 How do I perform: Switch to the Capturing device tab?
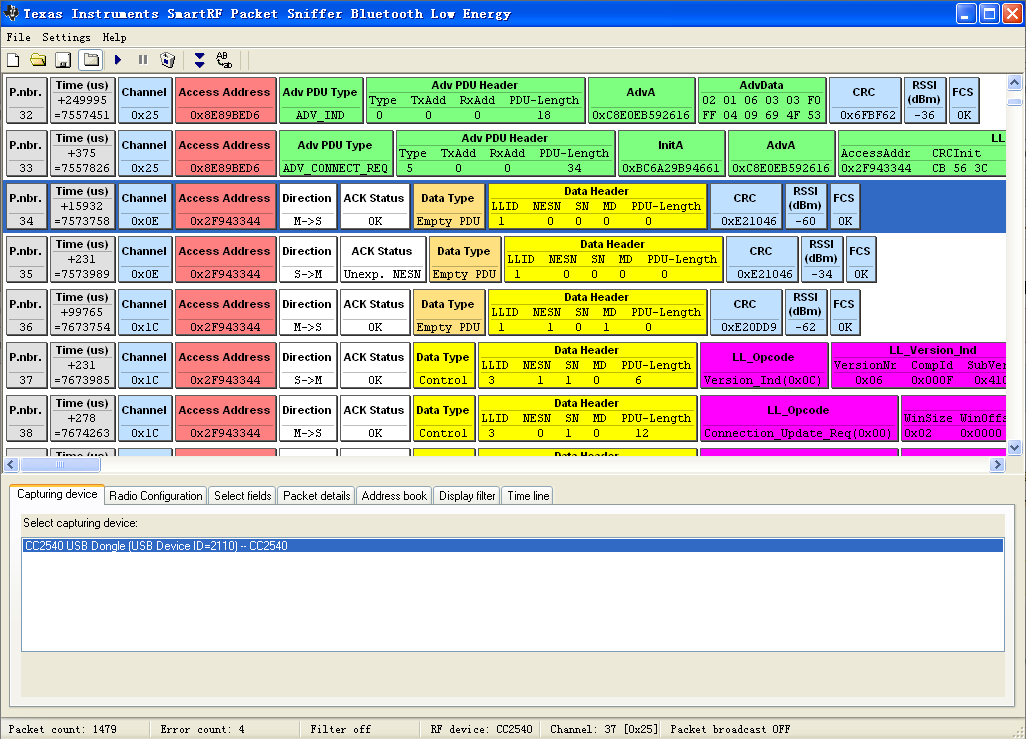[x=57, y=494]
